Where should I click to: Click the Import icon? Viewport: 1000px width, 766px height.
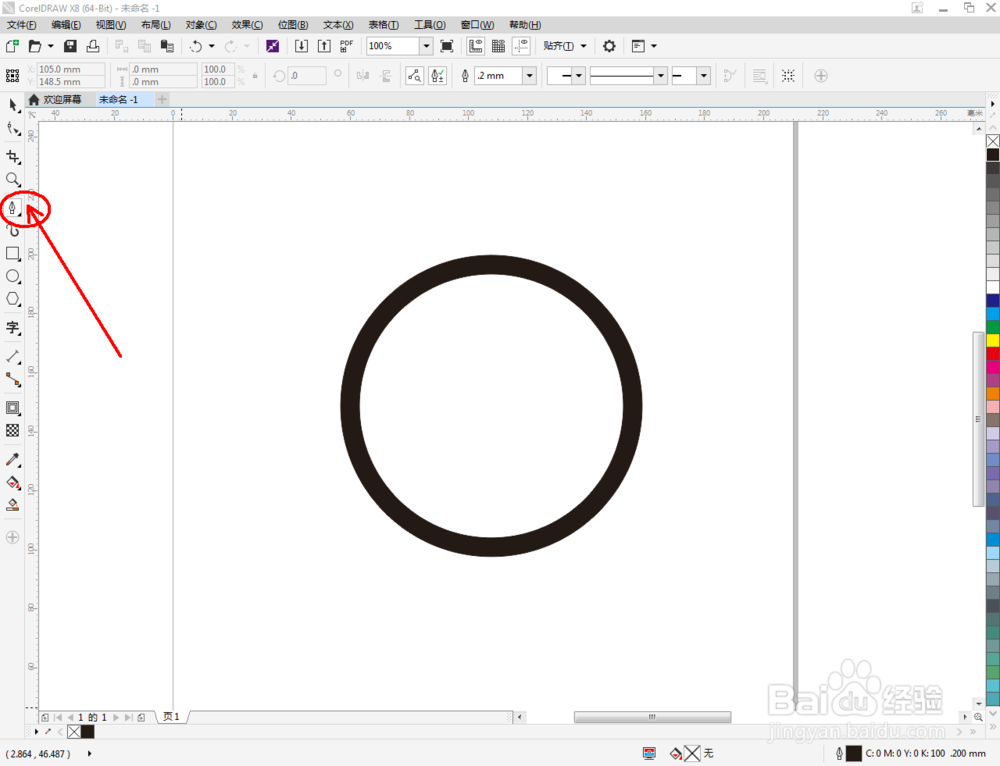pyautogui.click(x=301, y=46)
